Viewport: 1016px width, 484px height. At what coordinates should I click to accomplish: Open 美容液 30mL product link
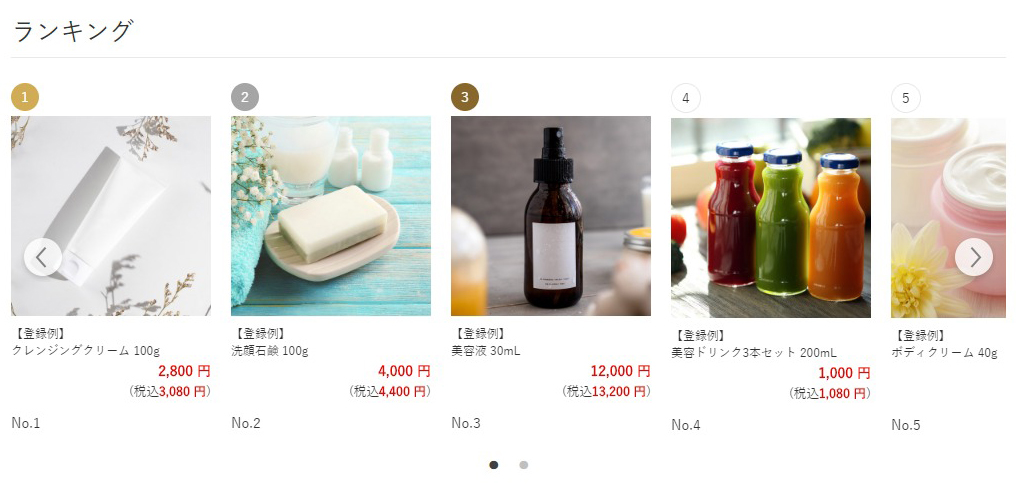(486, 351)
